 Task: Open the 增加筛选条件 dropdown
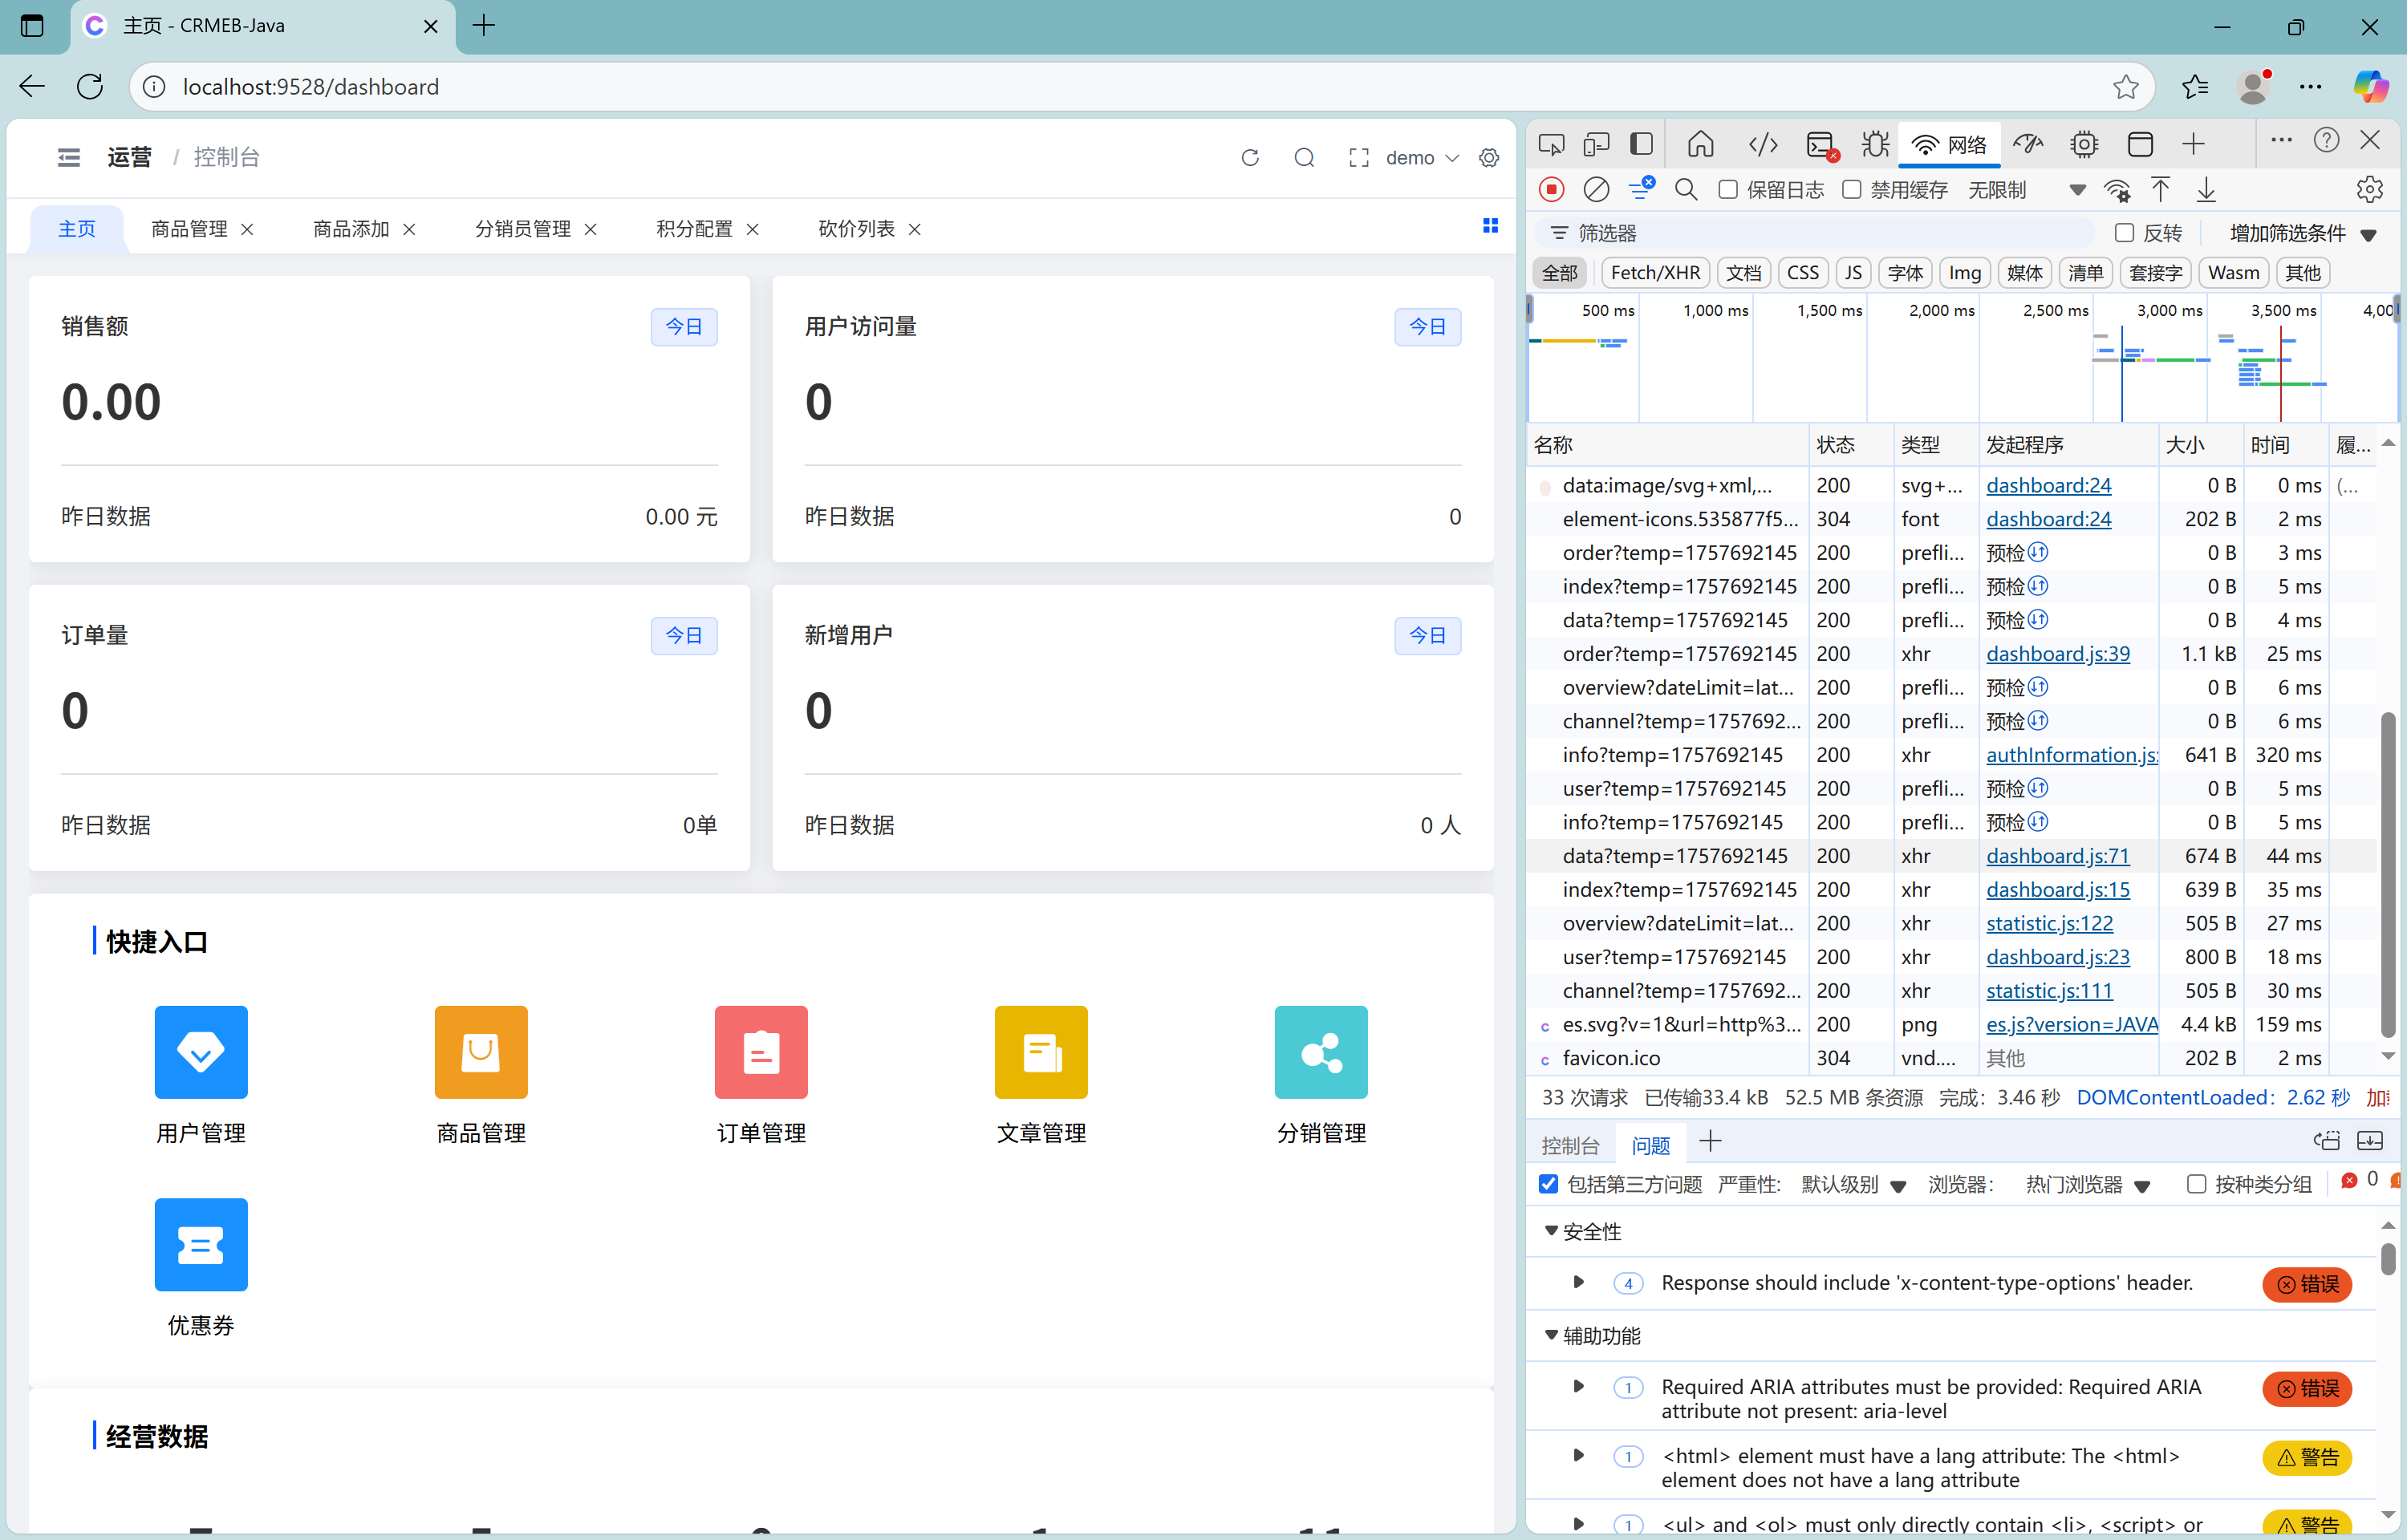click(x=2302, y=233)
